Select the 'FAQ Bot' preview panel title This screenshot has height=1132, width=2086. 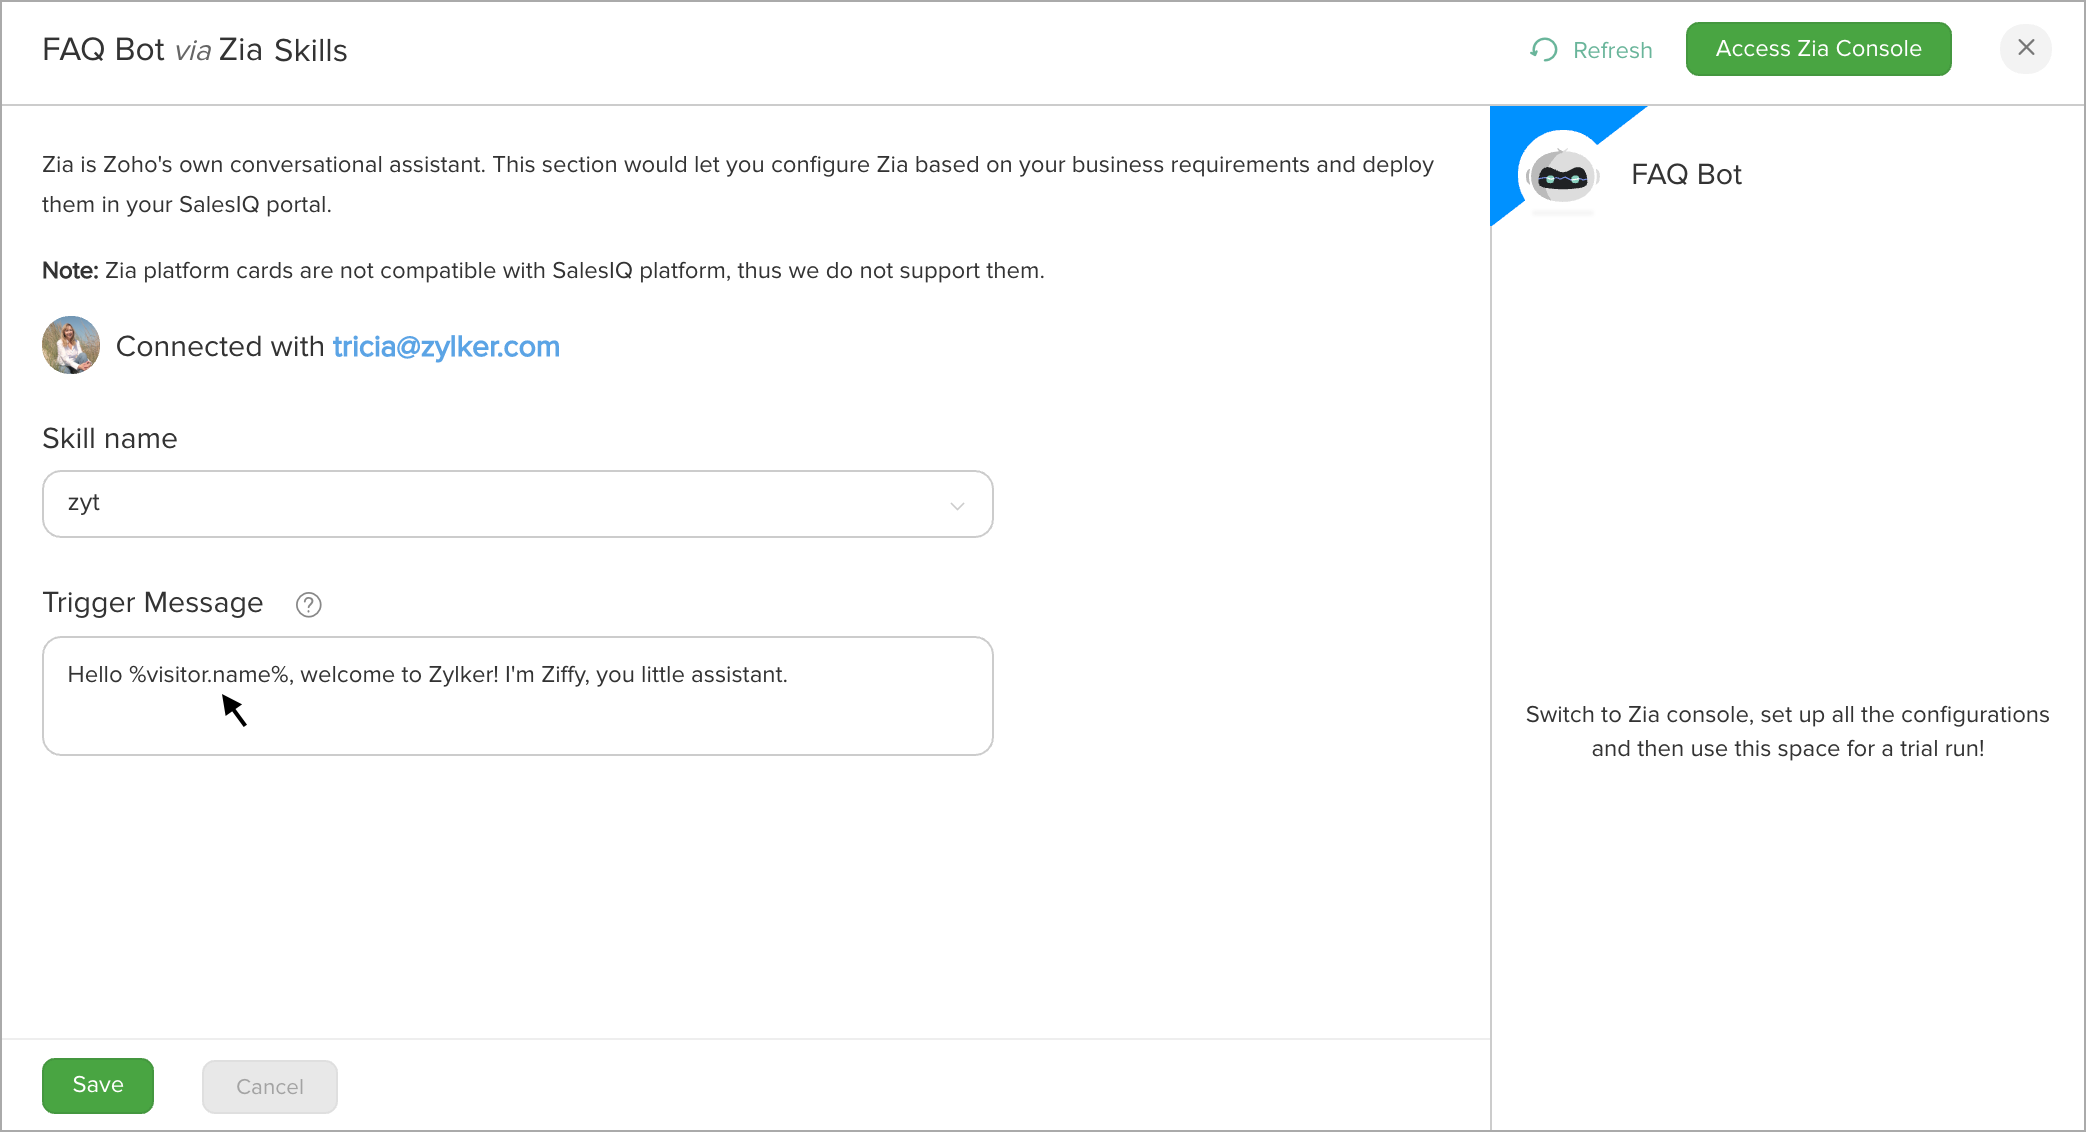point(1686,174)
